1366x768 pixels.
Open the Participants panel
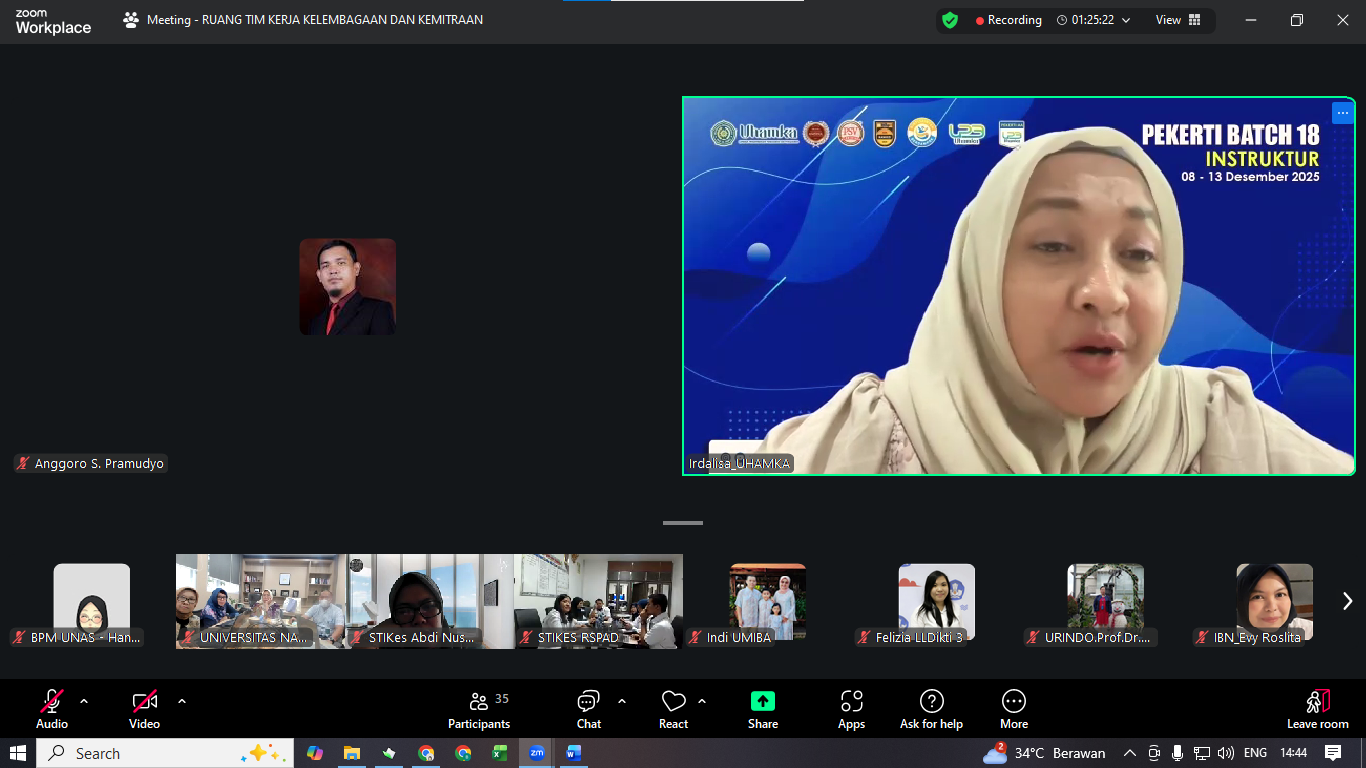tap(479, 709)
